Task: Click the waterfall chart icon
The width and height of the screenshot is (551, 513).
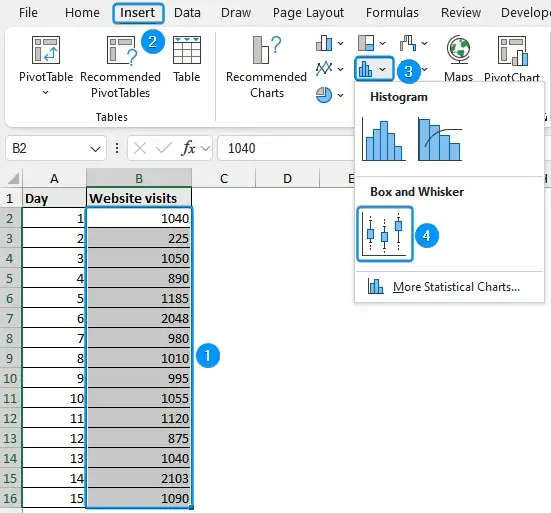Action: coord(408,43)
